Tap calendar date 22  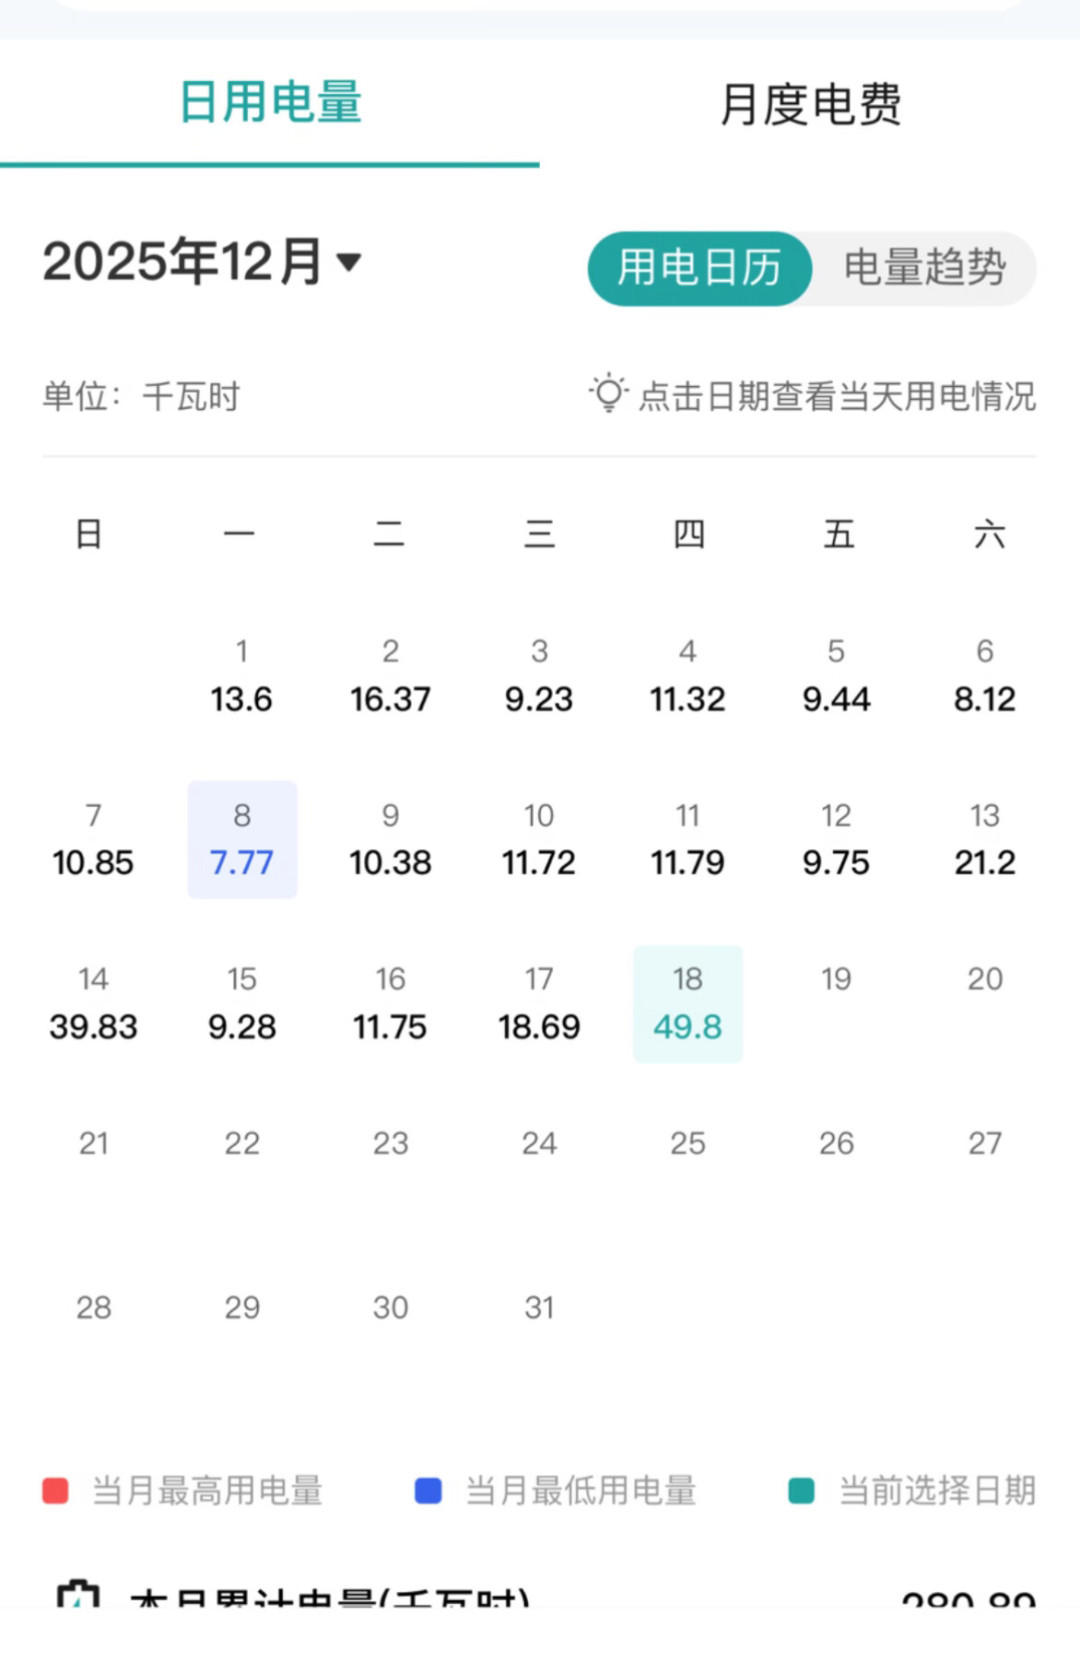(242, 1143)
